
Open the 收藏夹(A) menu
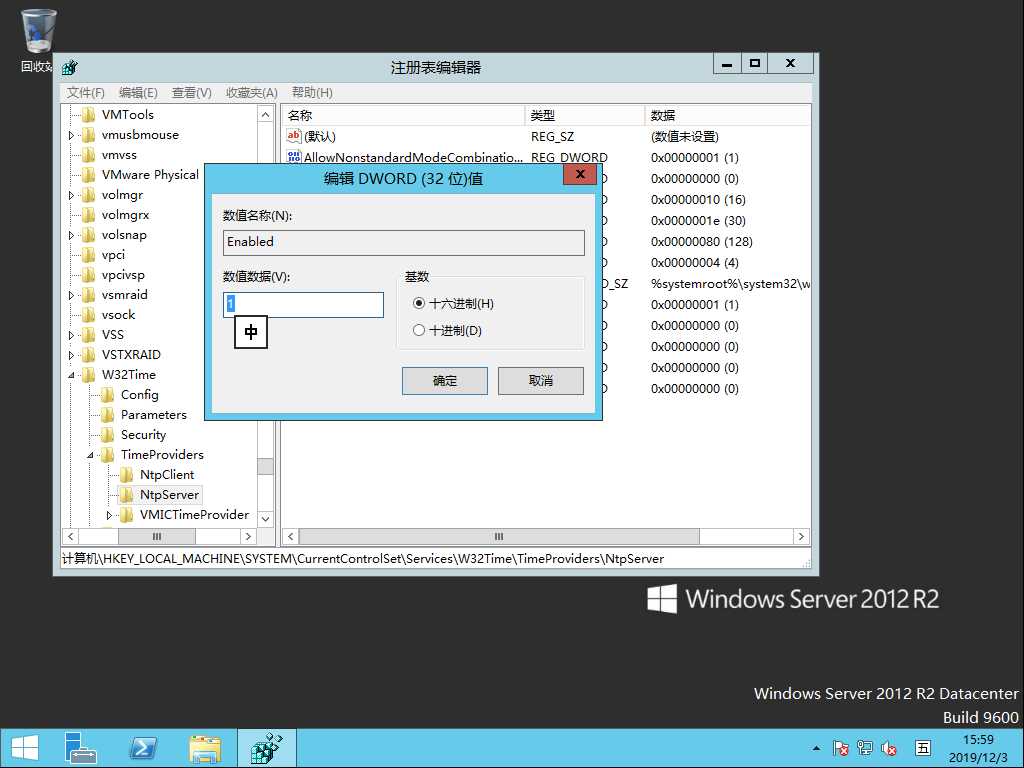[x=251, y=93]
